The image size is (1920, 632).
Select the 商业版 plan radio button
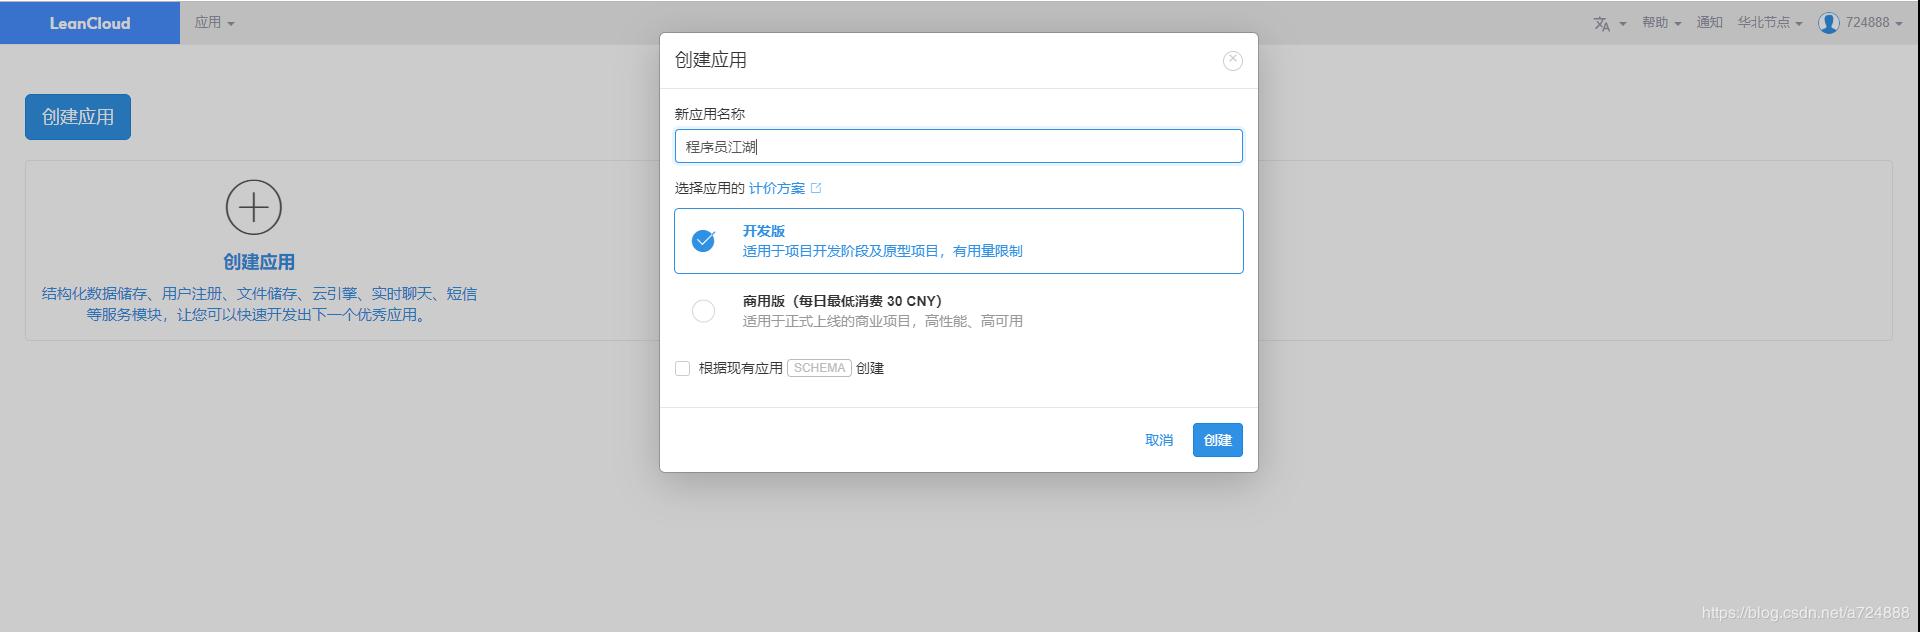pos(703,311)
